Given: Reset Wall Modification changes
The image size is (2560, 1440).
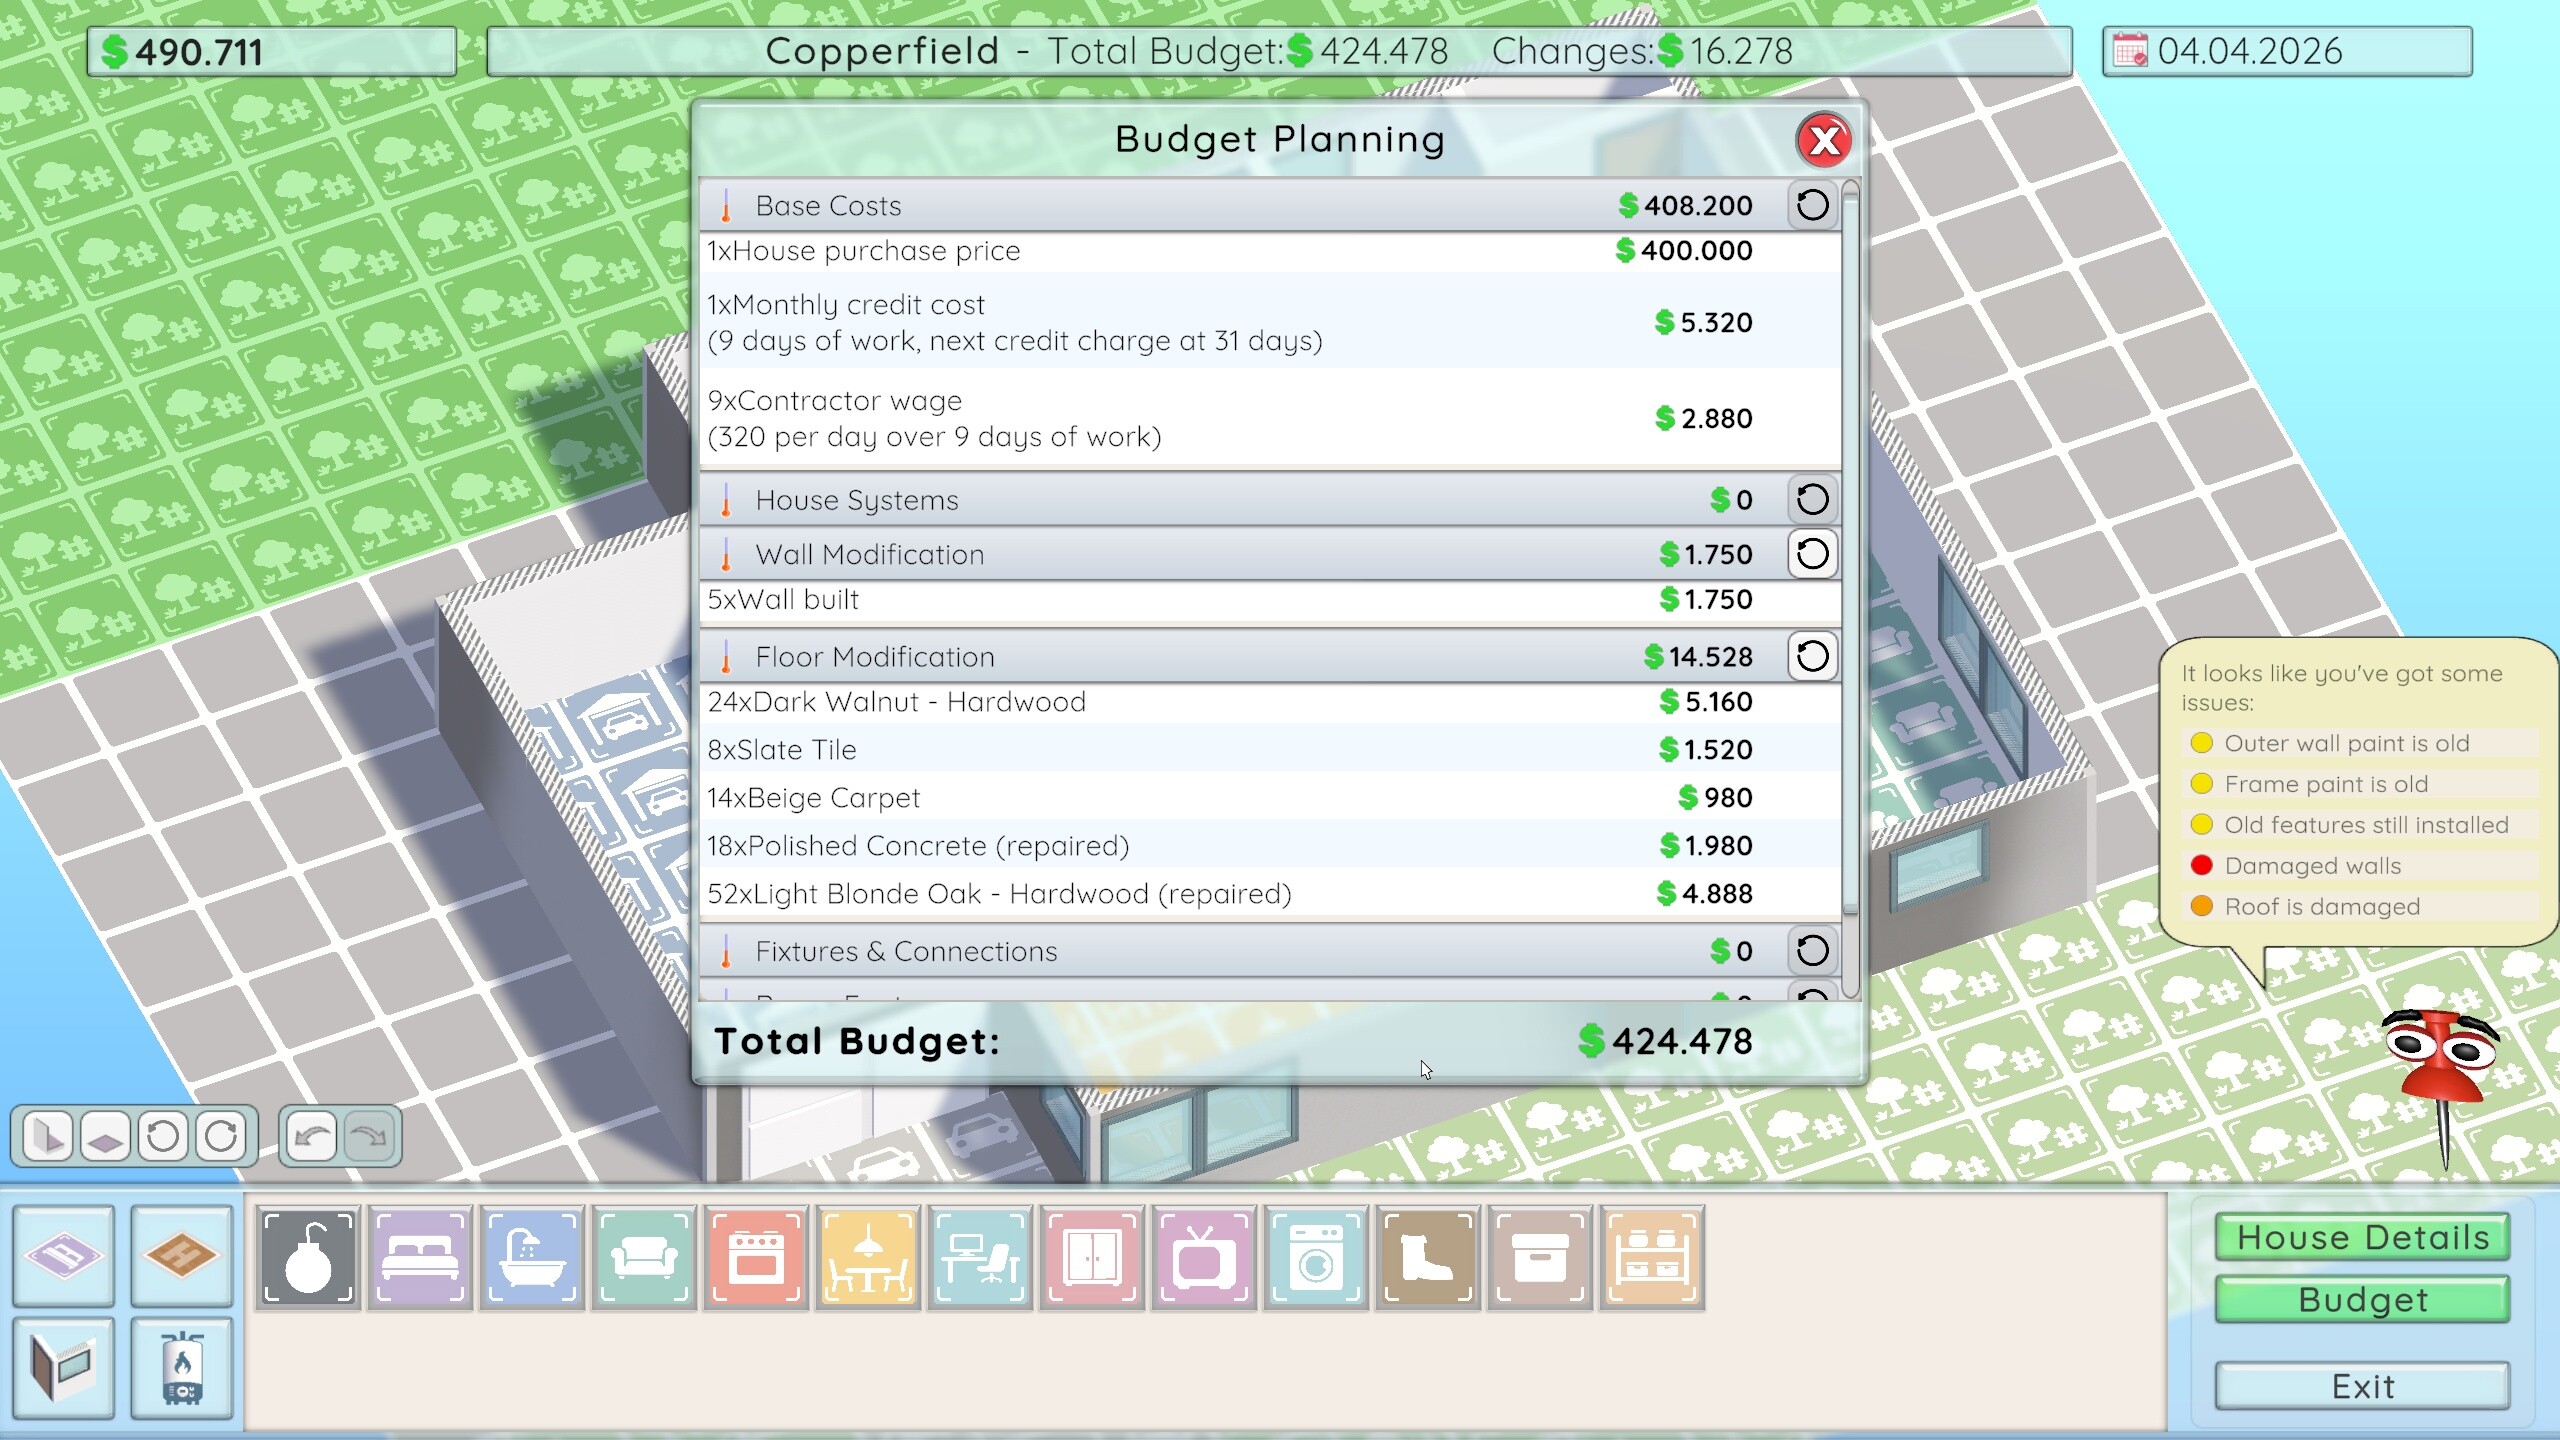Looking at the screenshot, I should click(x=1812, y=554).
